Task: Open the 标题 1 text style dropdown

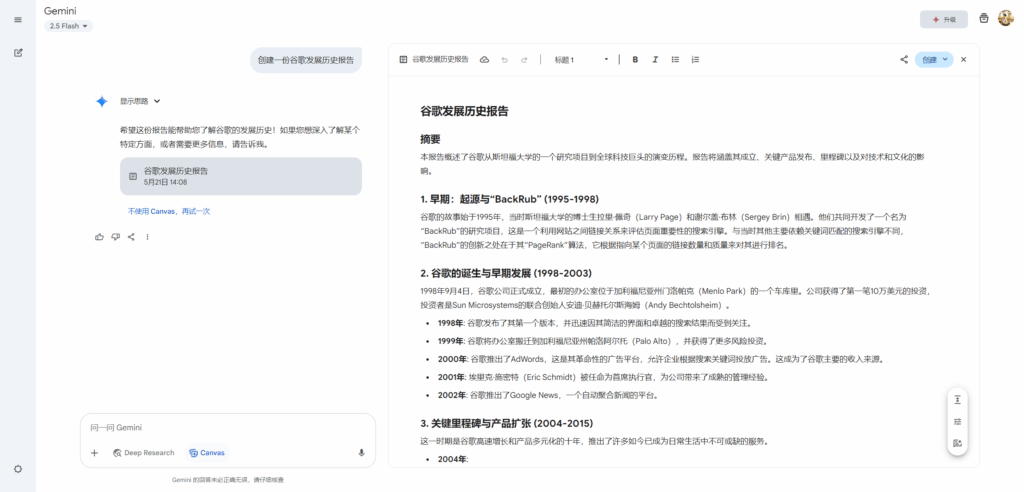Action: [581, 59]
